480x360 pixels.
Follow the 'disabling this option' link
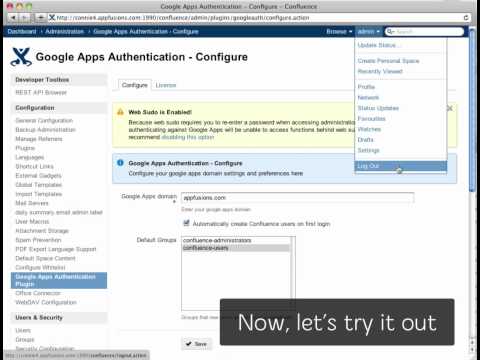click(188, 137)
